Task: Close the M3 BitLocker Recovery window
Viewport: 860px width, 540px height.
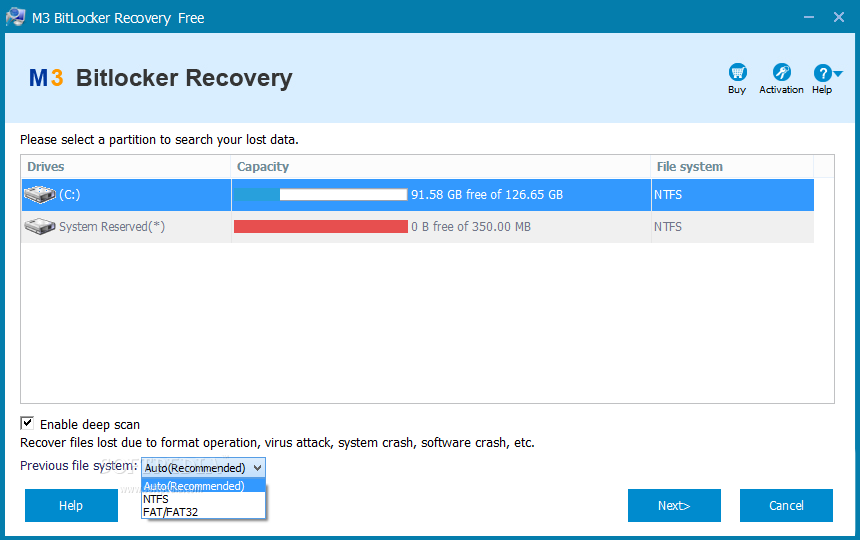Action: pos(839,17)
